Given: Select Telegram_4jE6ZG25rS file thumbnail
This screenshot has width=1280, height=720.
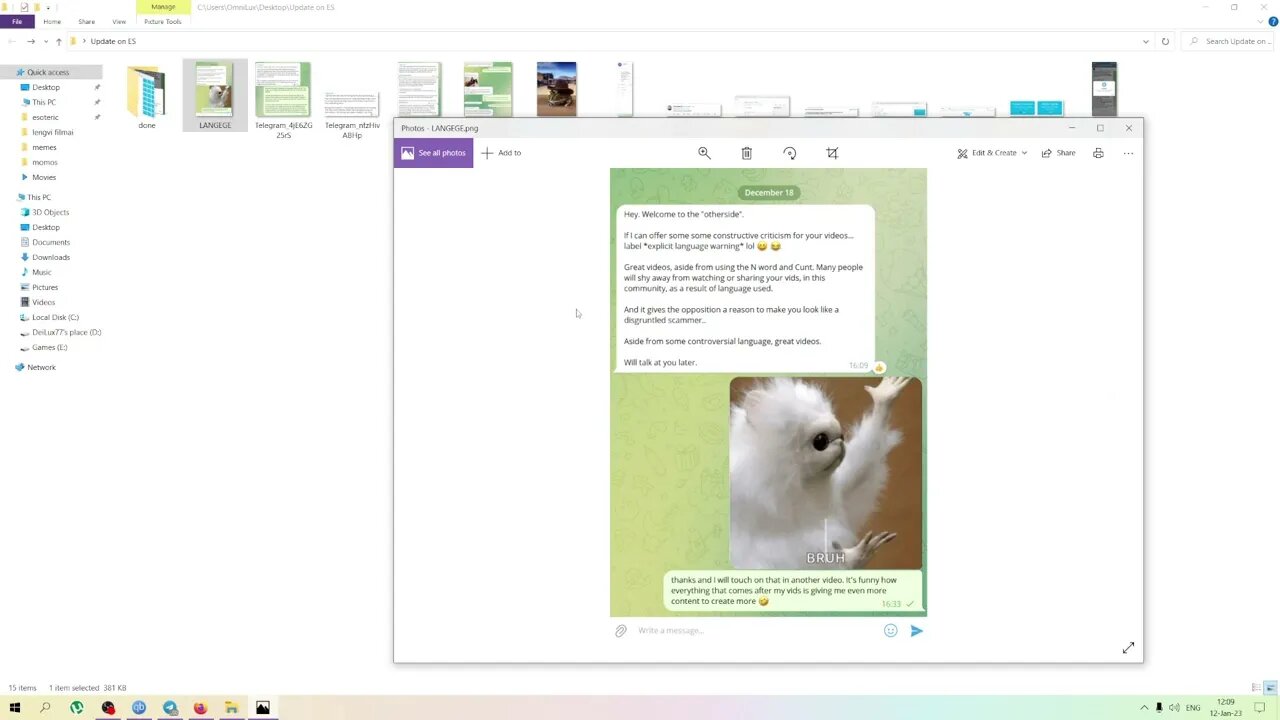Looking at the screenshot, I should coord(283,99).
